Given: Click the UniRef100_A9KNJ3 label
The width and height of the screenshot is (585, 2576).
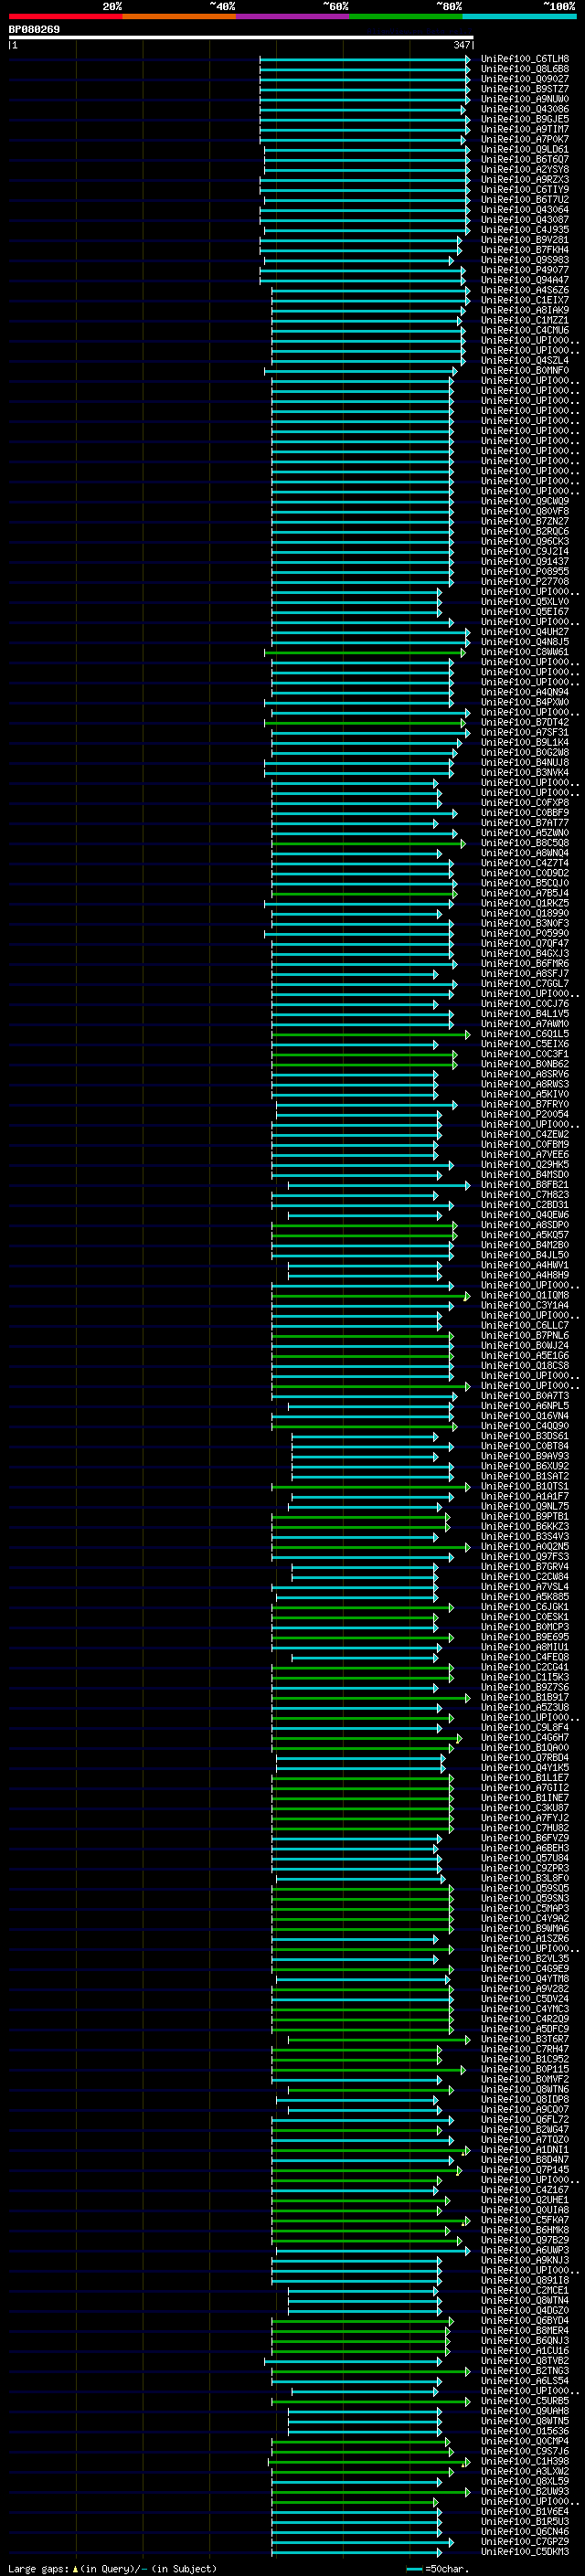Looking at the screenshot, I should pyautogui.click(x=525, y=2260).
